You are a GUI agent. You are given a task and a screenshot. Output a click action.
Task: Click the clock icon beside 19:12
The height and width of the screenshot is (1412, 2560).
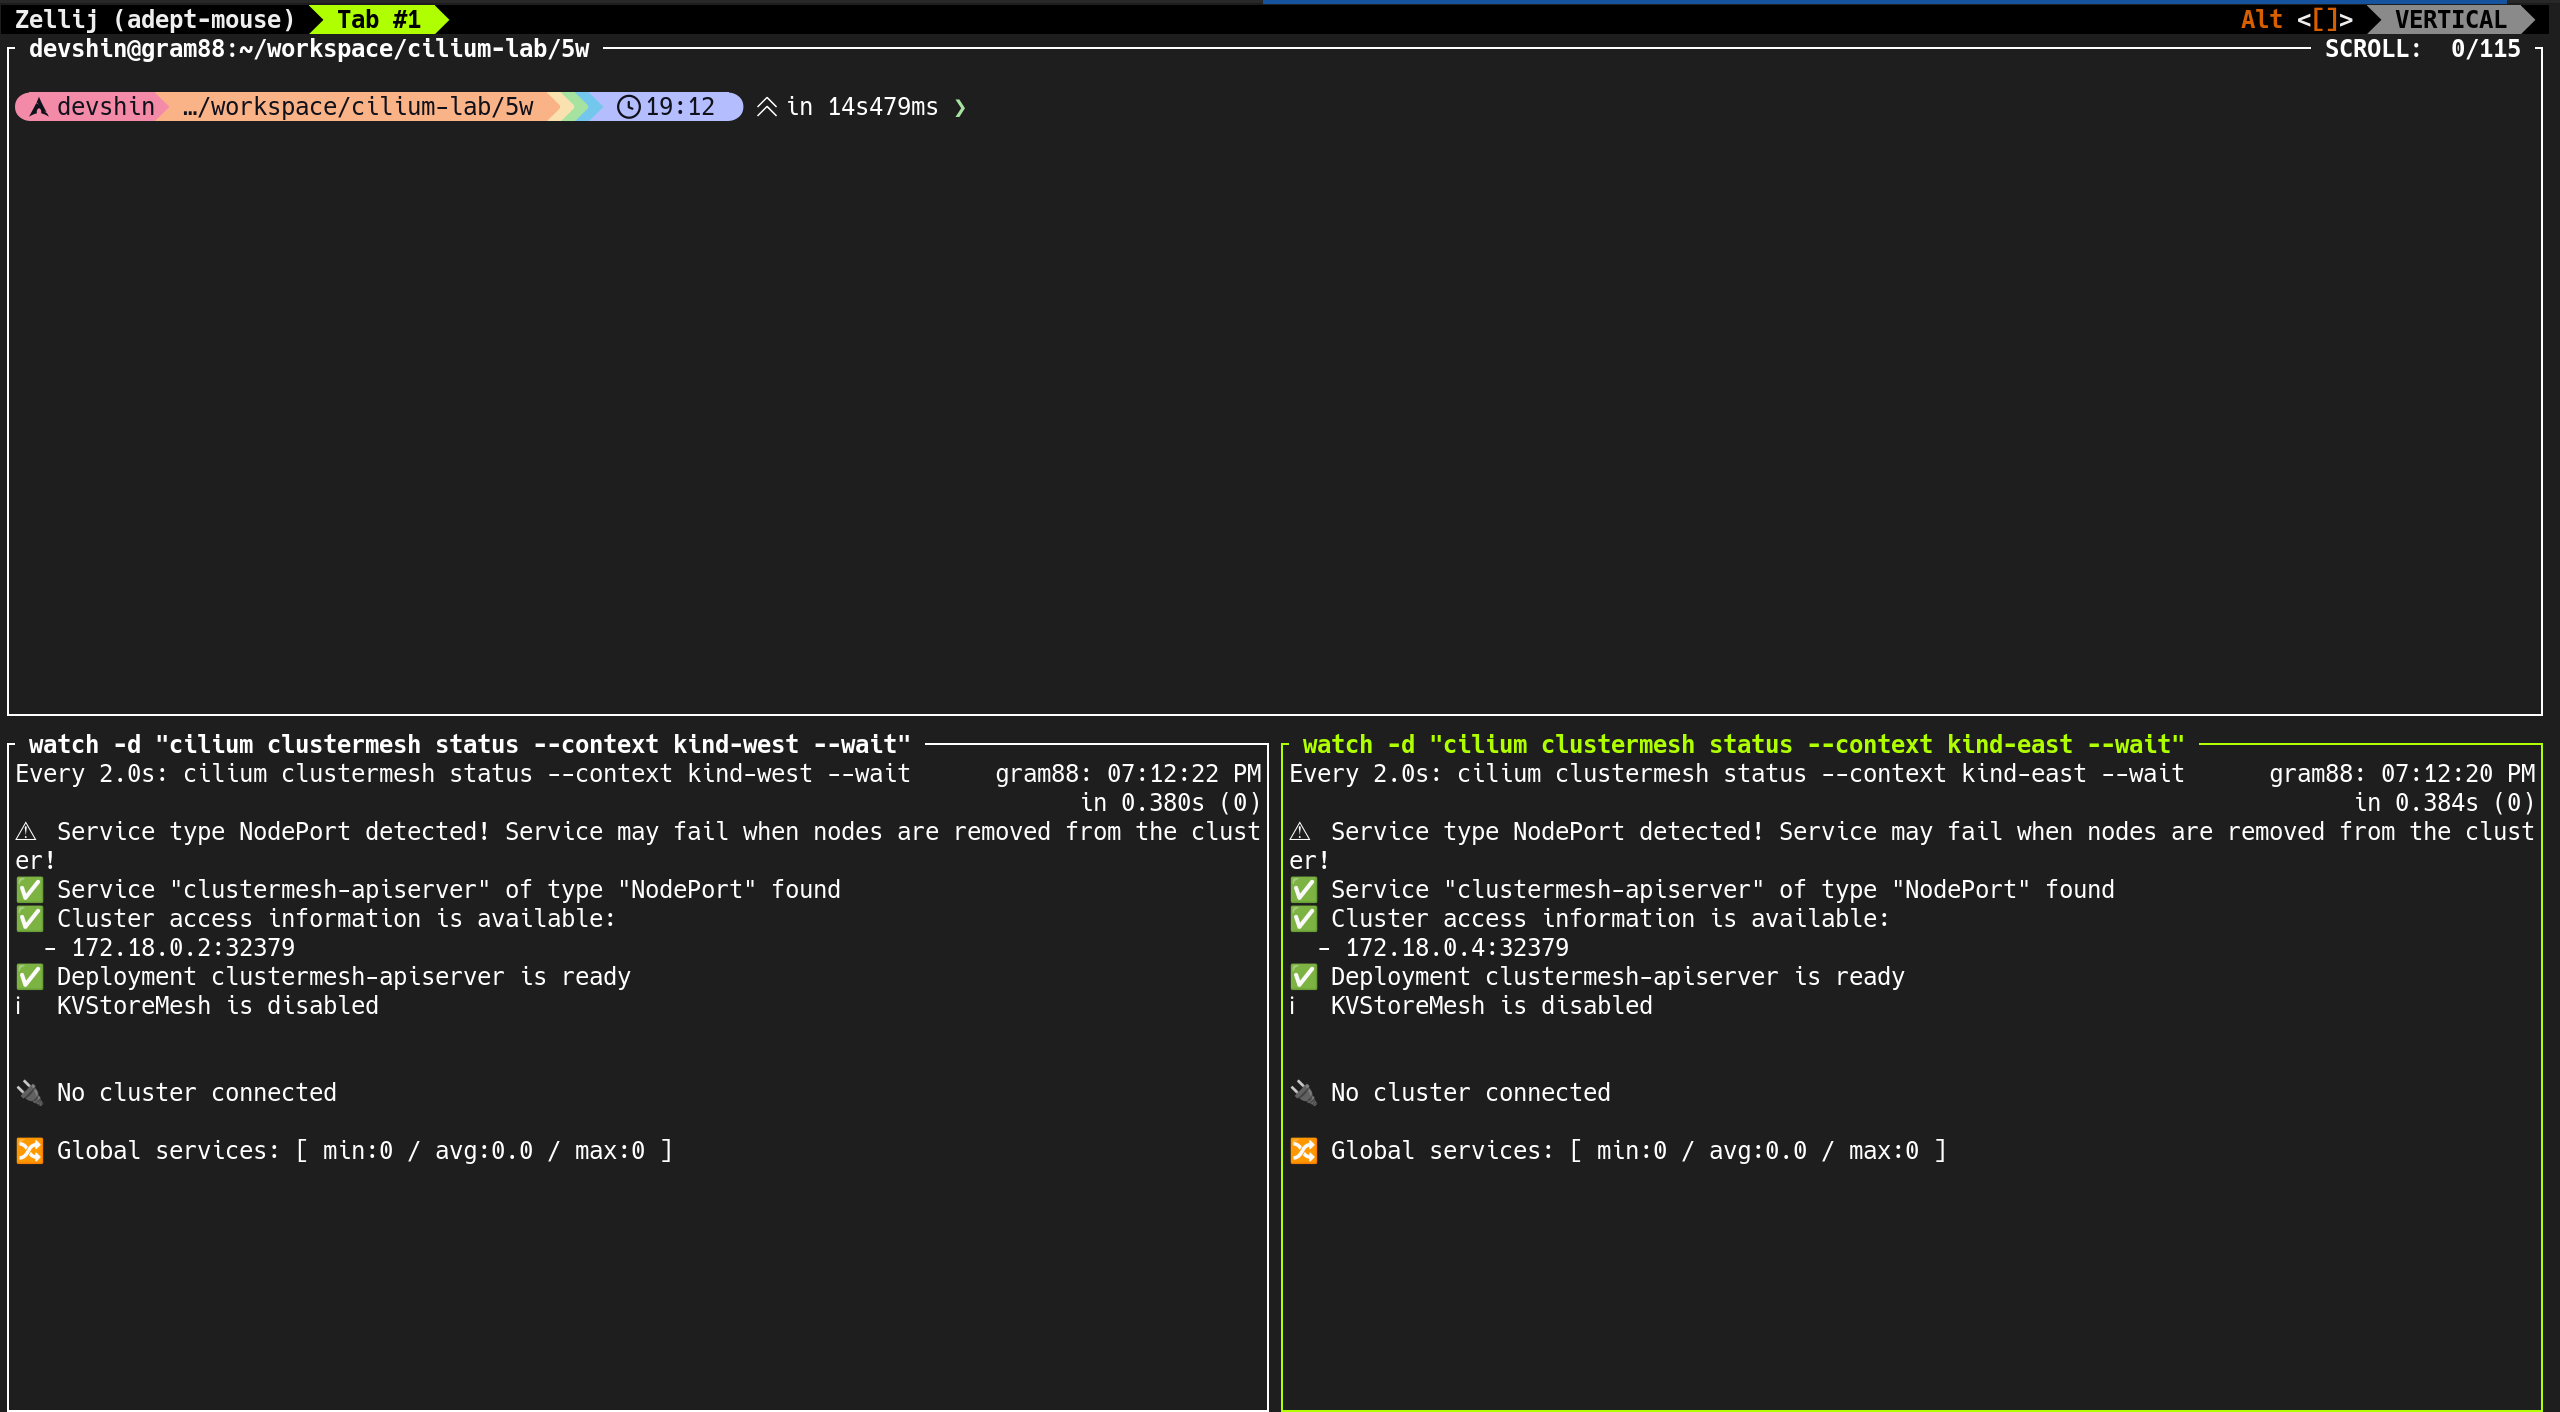click(628, 106)
